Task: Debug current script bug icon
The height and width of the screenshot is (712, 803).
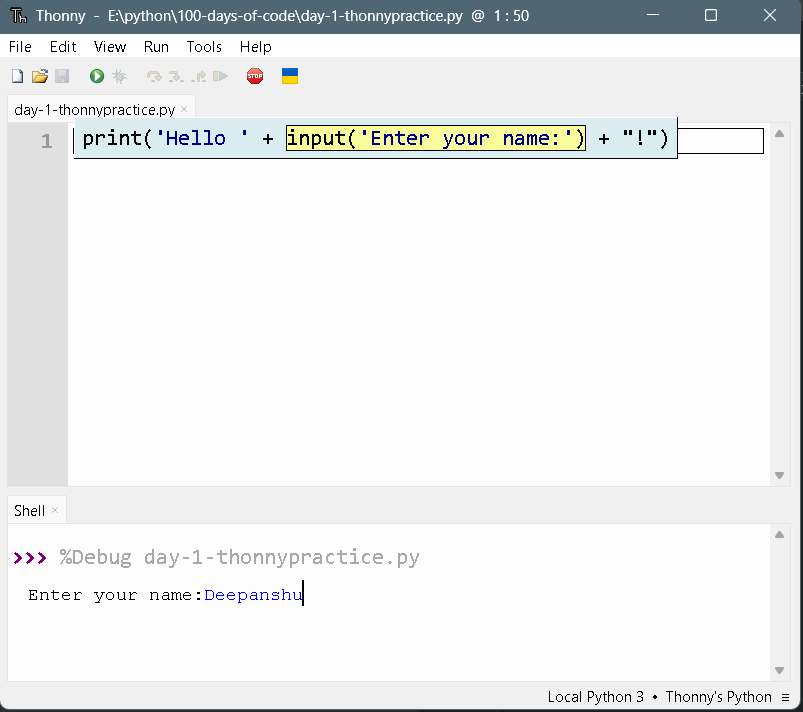Action: tap(119, 76)
